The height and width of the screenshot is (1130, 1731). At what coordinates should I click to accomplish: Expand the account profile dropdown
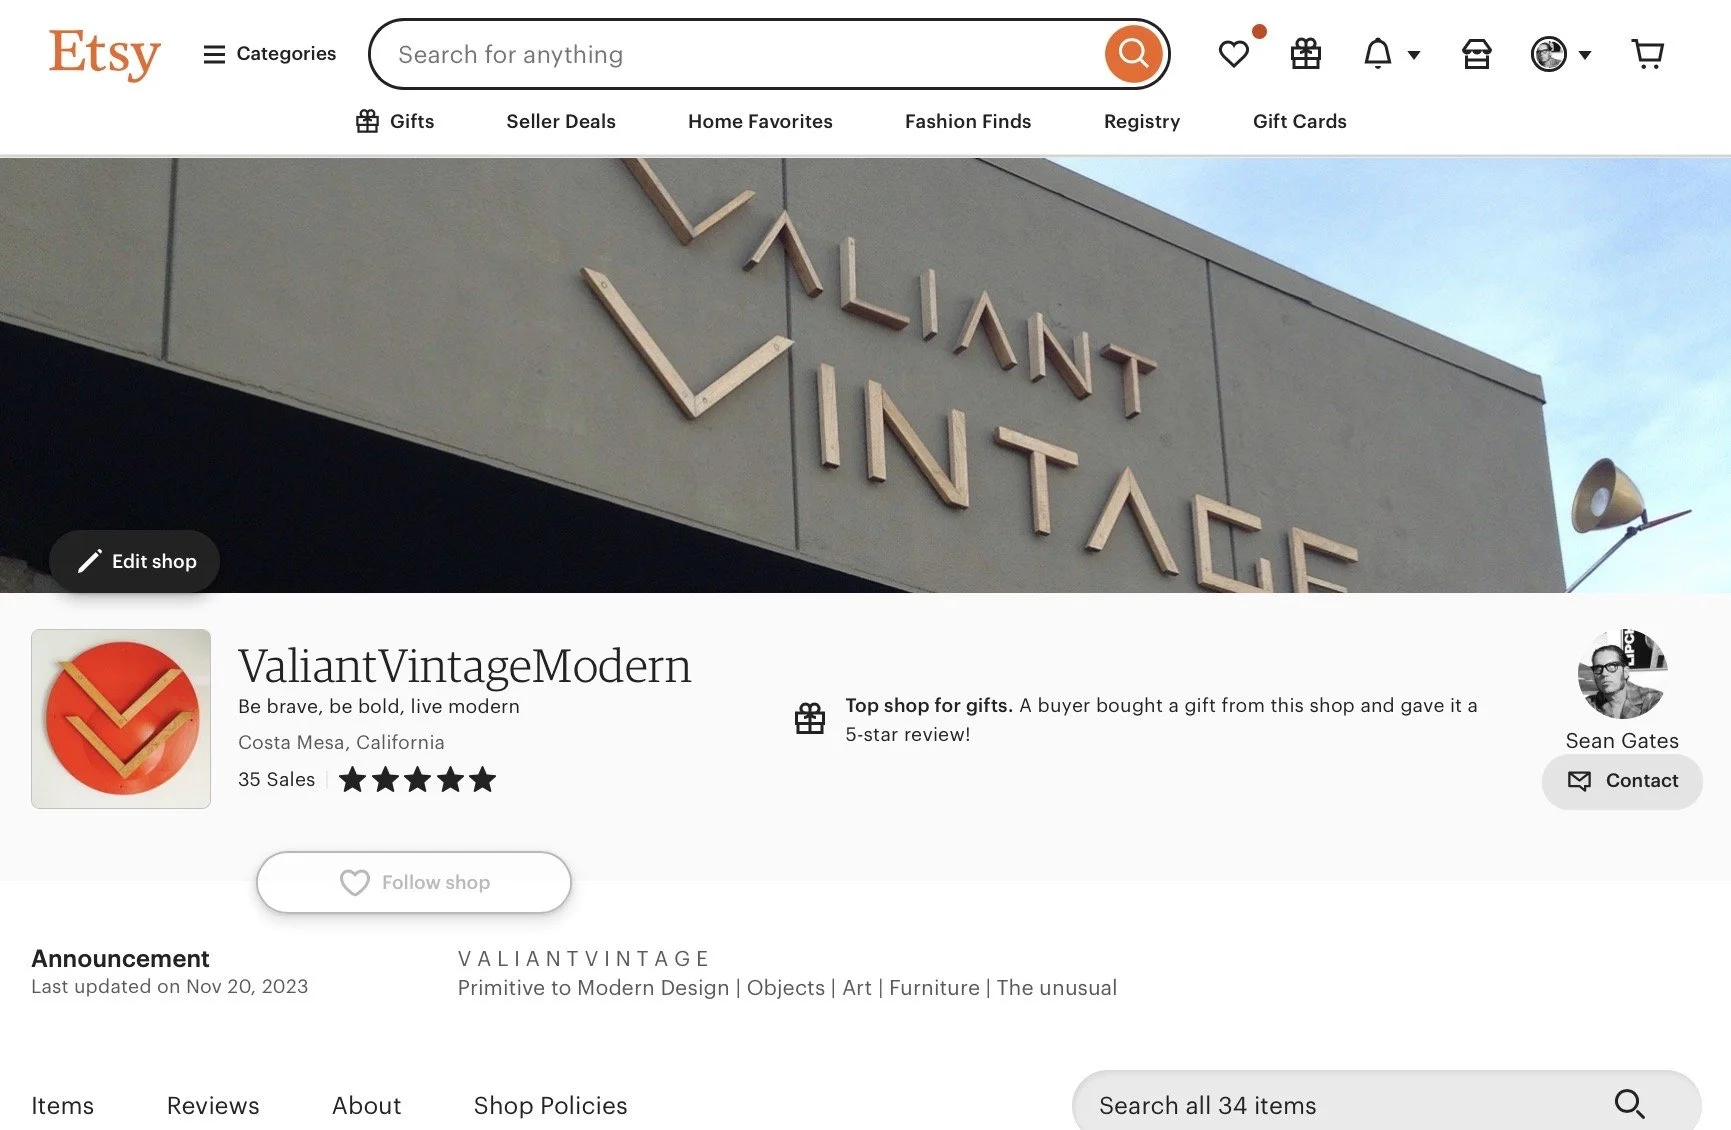pos(1561,54)
